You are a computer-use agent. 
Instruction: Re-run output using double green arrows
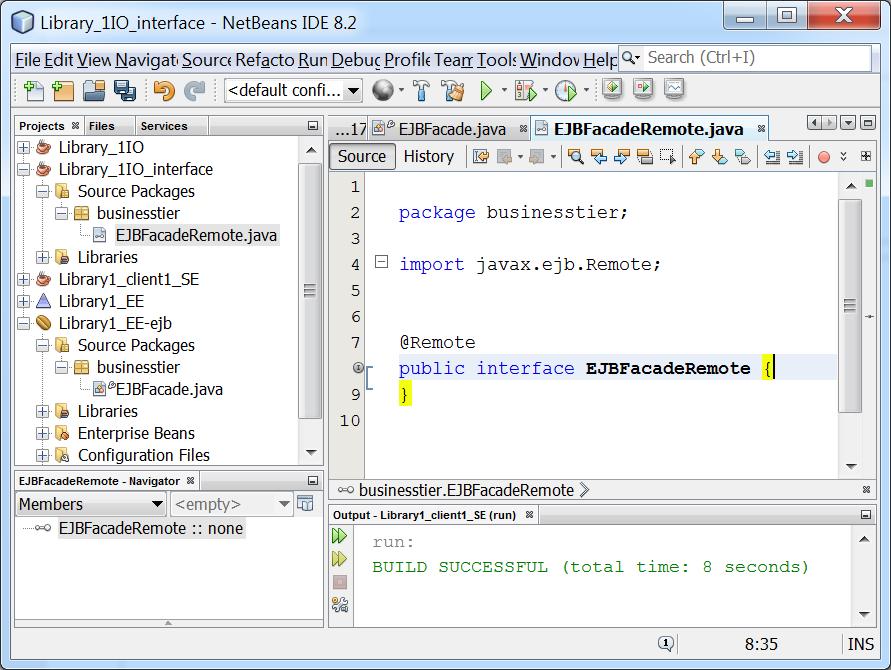click(x=339, y=535)
